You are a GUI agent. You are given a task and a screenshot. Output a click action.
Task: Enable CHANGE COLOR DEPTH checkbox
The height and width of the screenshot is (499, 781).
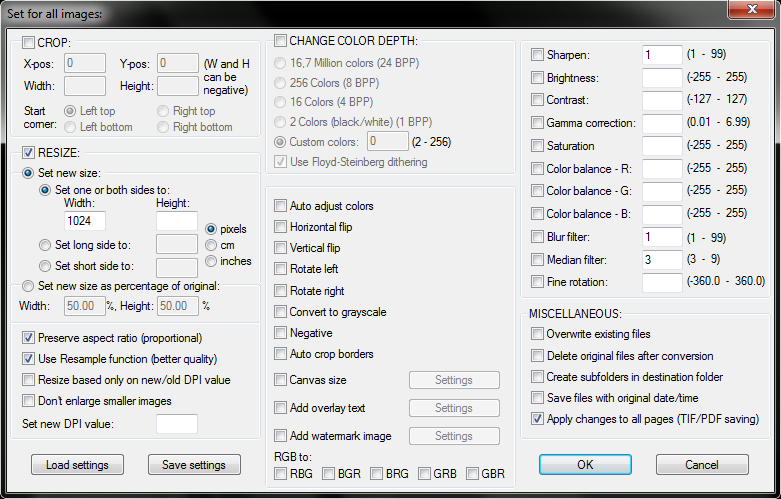point(280,41)
